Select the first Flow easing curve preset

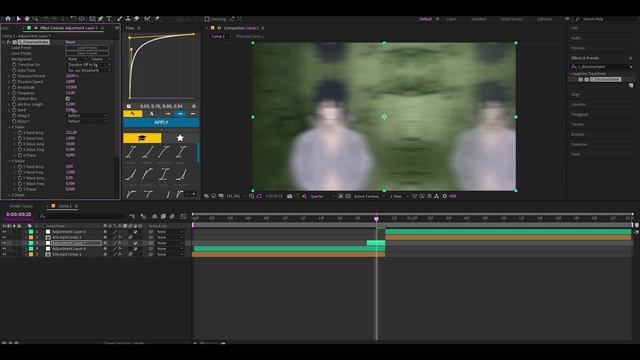click(x=131, y=152)
